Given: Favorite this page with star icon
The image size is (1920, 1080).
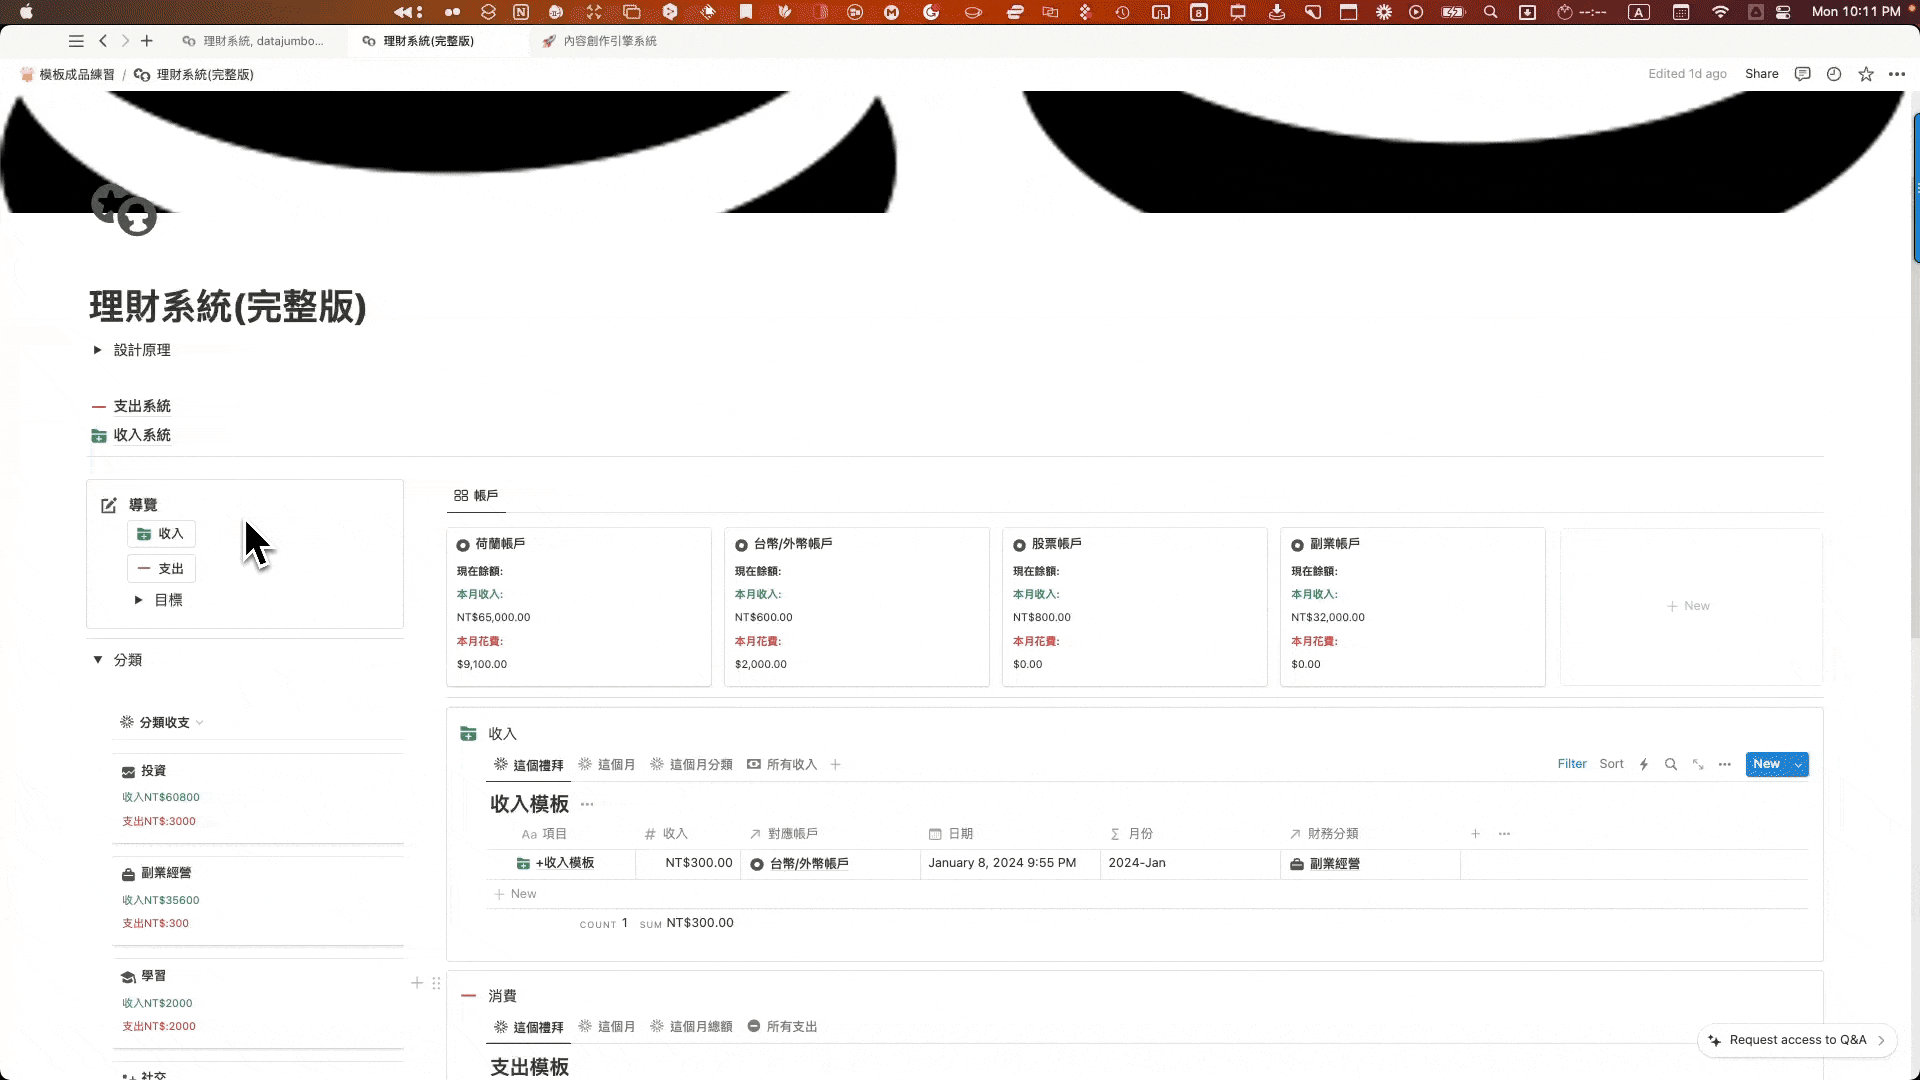Looking at the screenshot, I should [1866, 74].
